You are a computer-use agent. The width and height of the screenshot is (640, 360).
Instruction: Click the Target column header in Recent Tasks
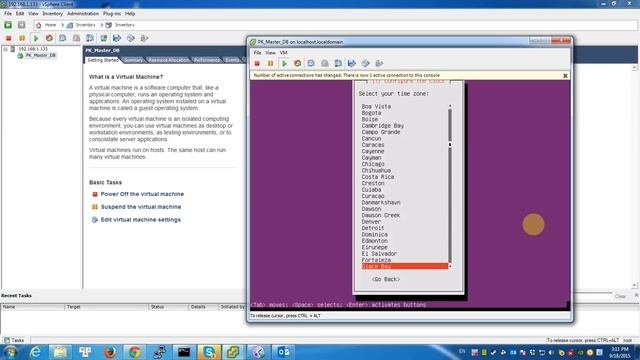coord(107,307)
